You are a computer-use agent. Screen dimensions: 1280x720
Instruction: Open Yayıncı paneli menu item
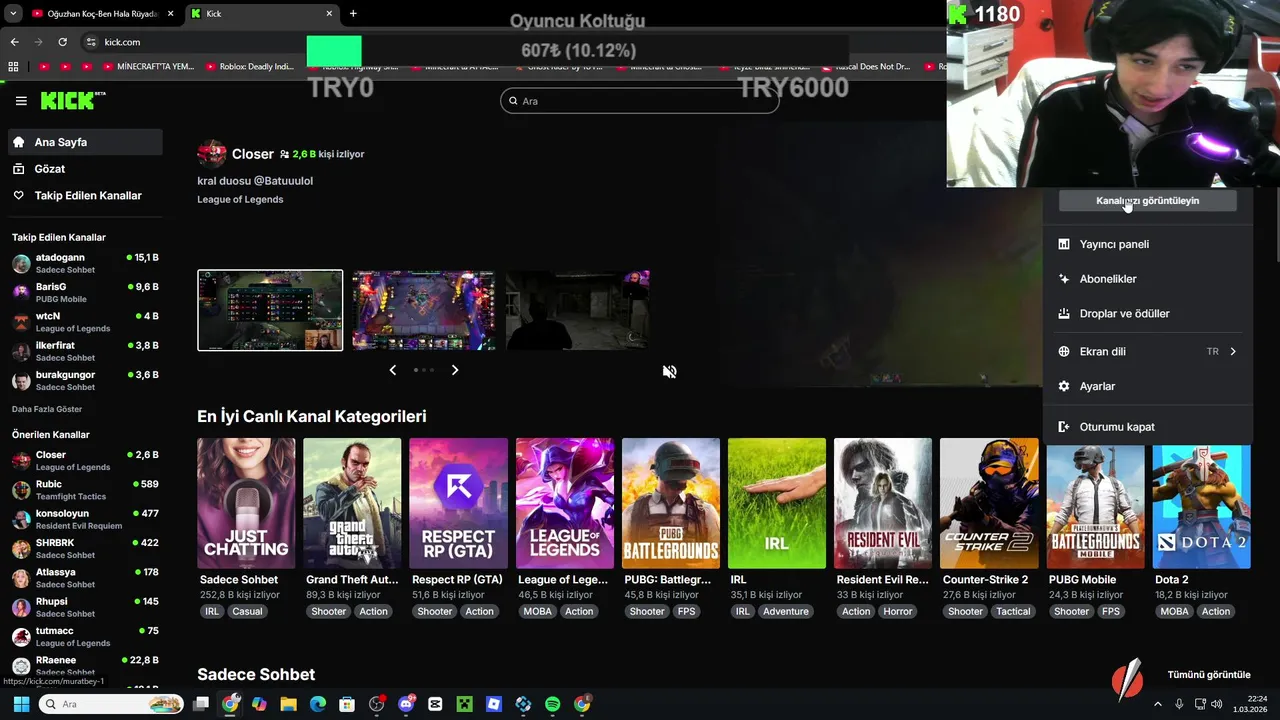pos(1147,244)
